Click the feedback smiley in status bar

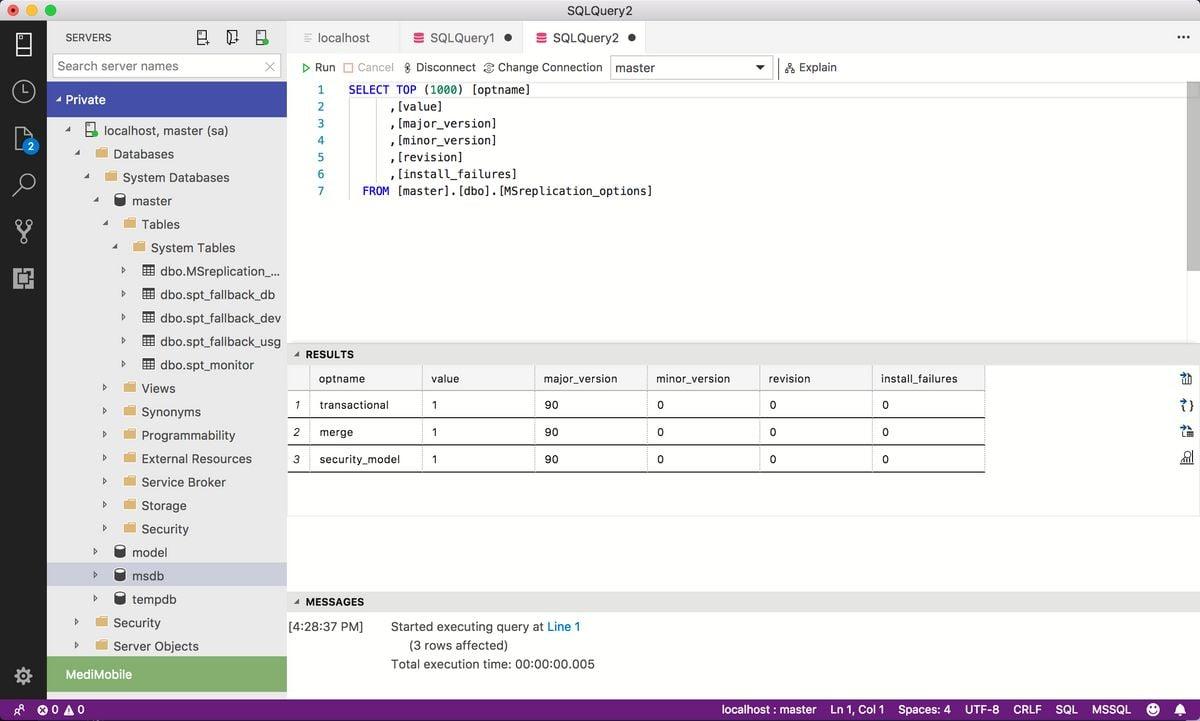[1153, 710]
